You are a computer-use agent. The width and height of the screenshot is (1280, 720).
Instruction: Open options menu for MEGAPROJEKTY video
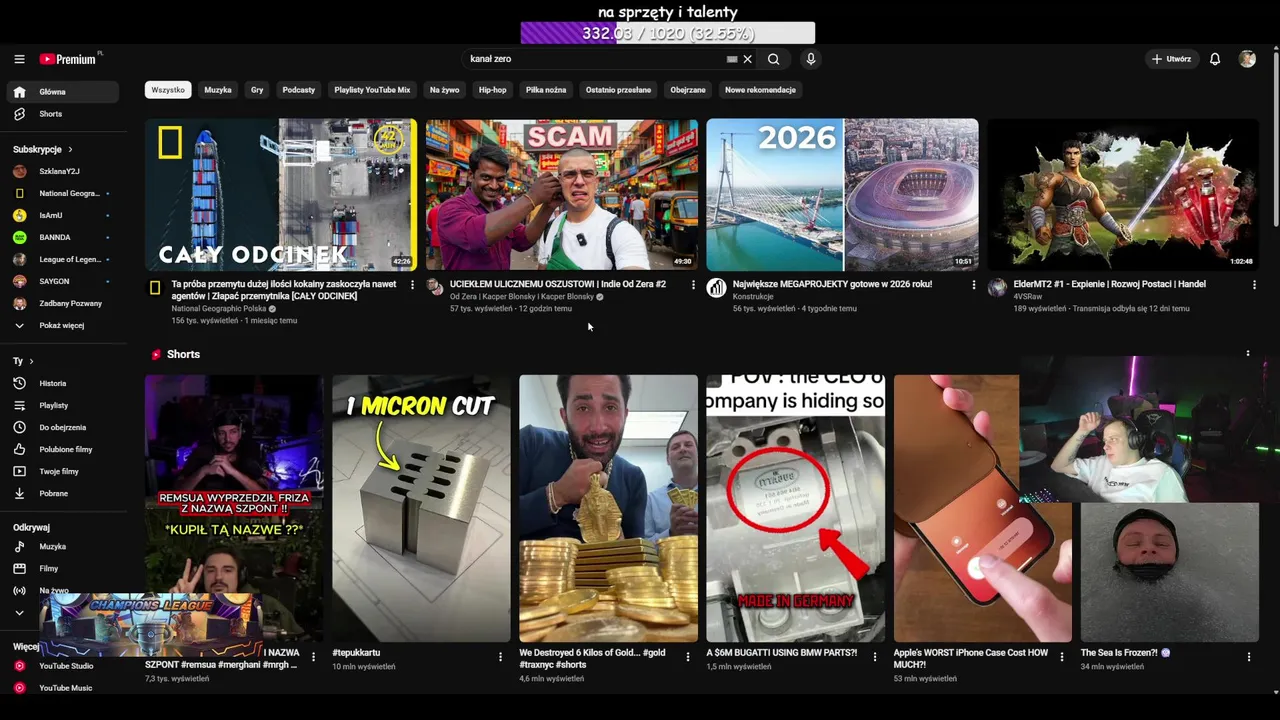coord(974,285)
